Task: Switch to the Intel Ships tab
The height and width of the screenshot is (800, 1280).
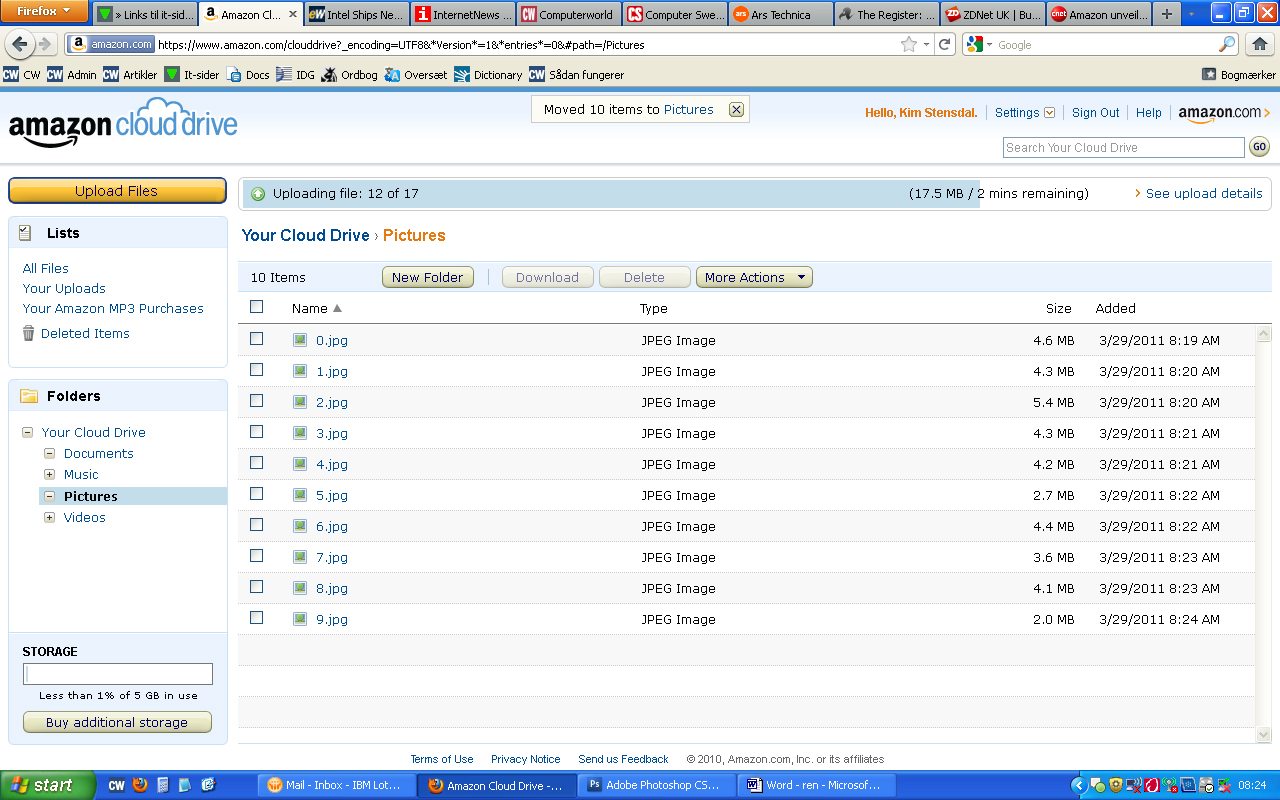Action: click(355, 14)
